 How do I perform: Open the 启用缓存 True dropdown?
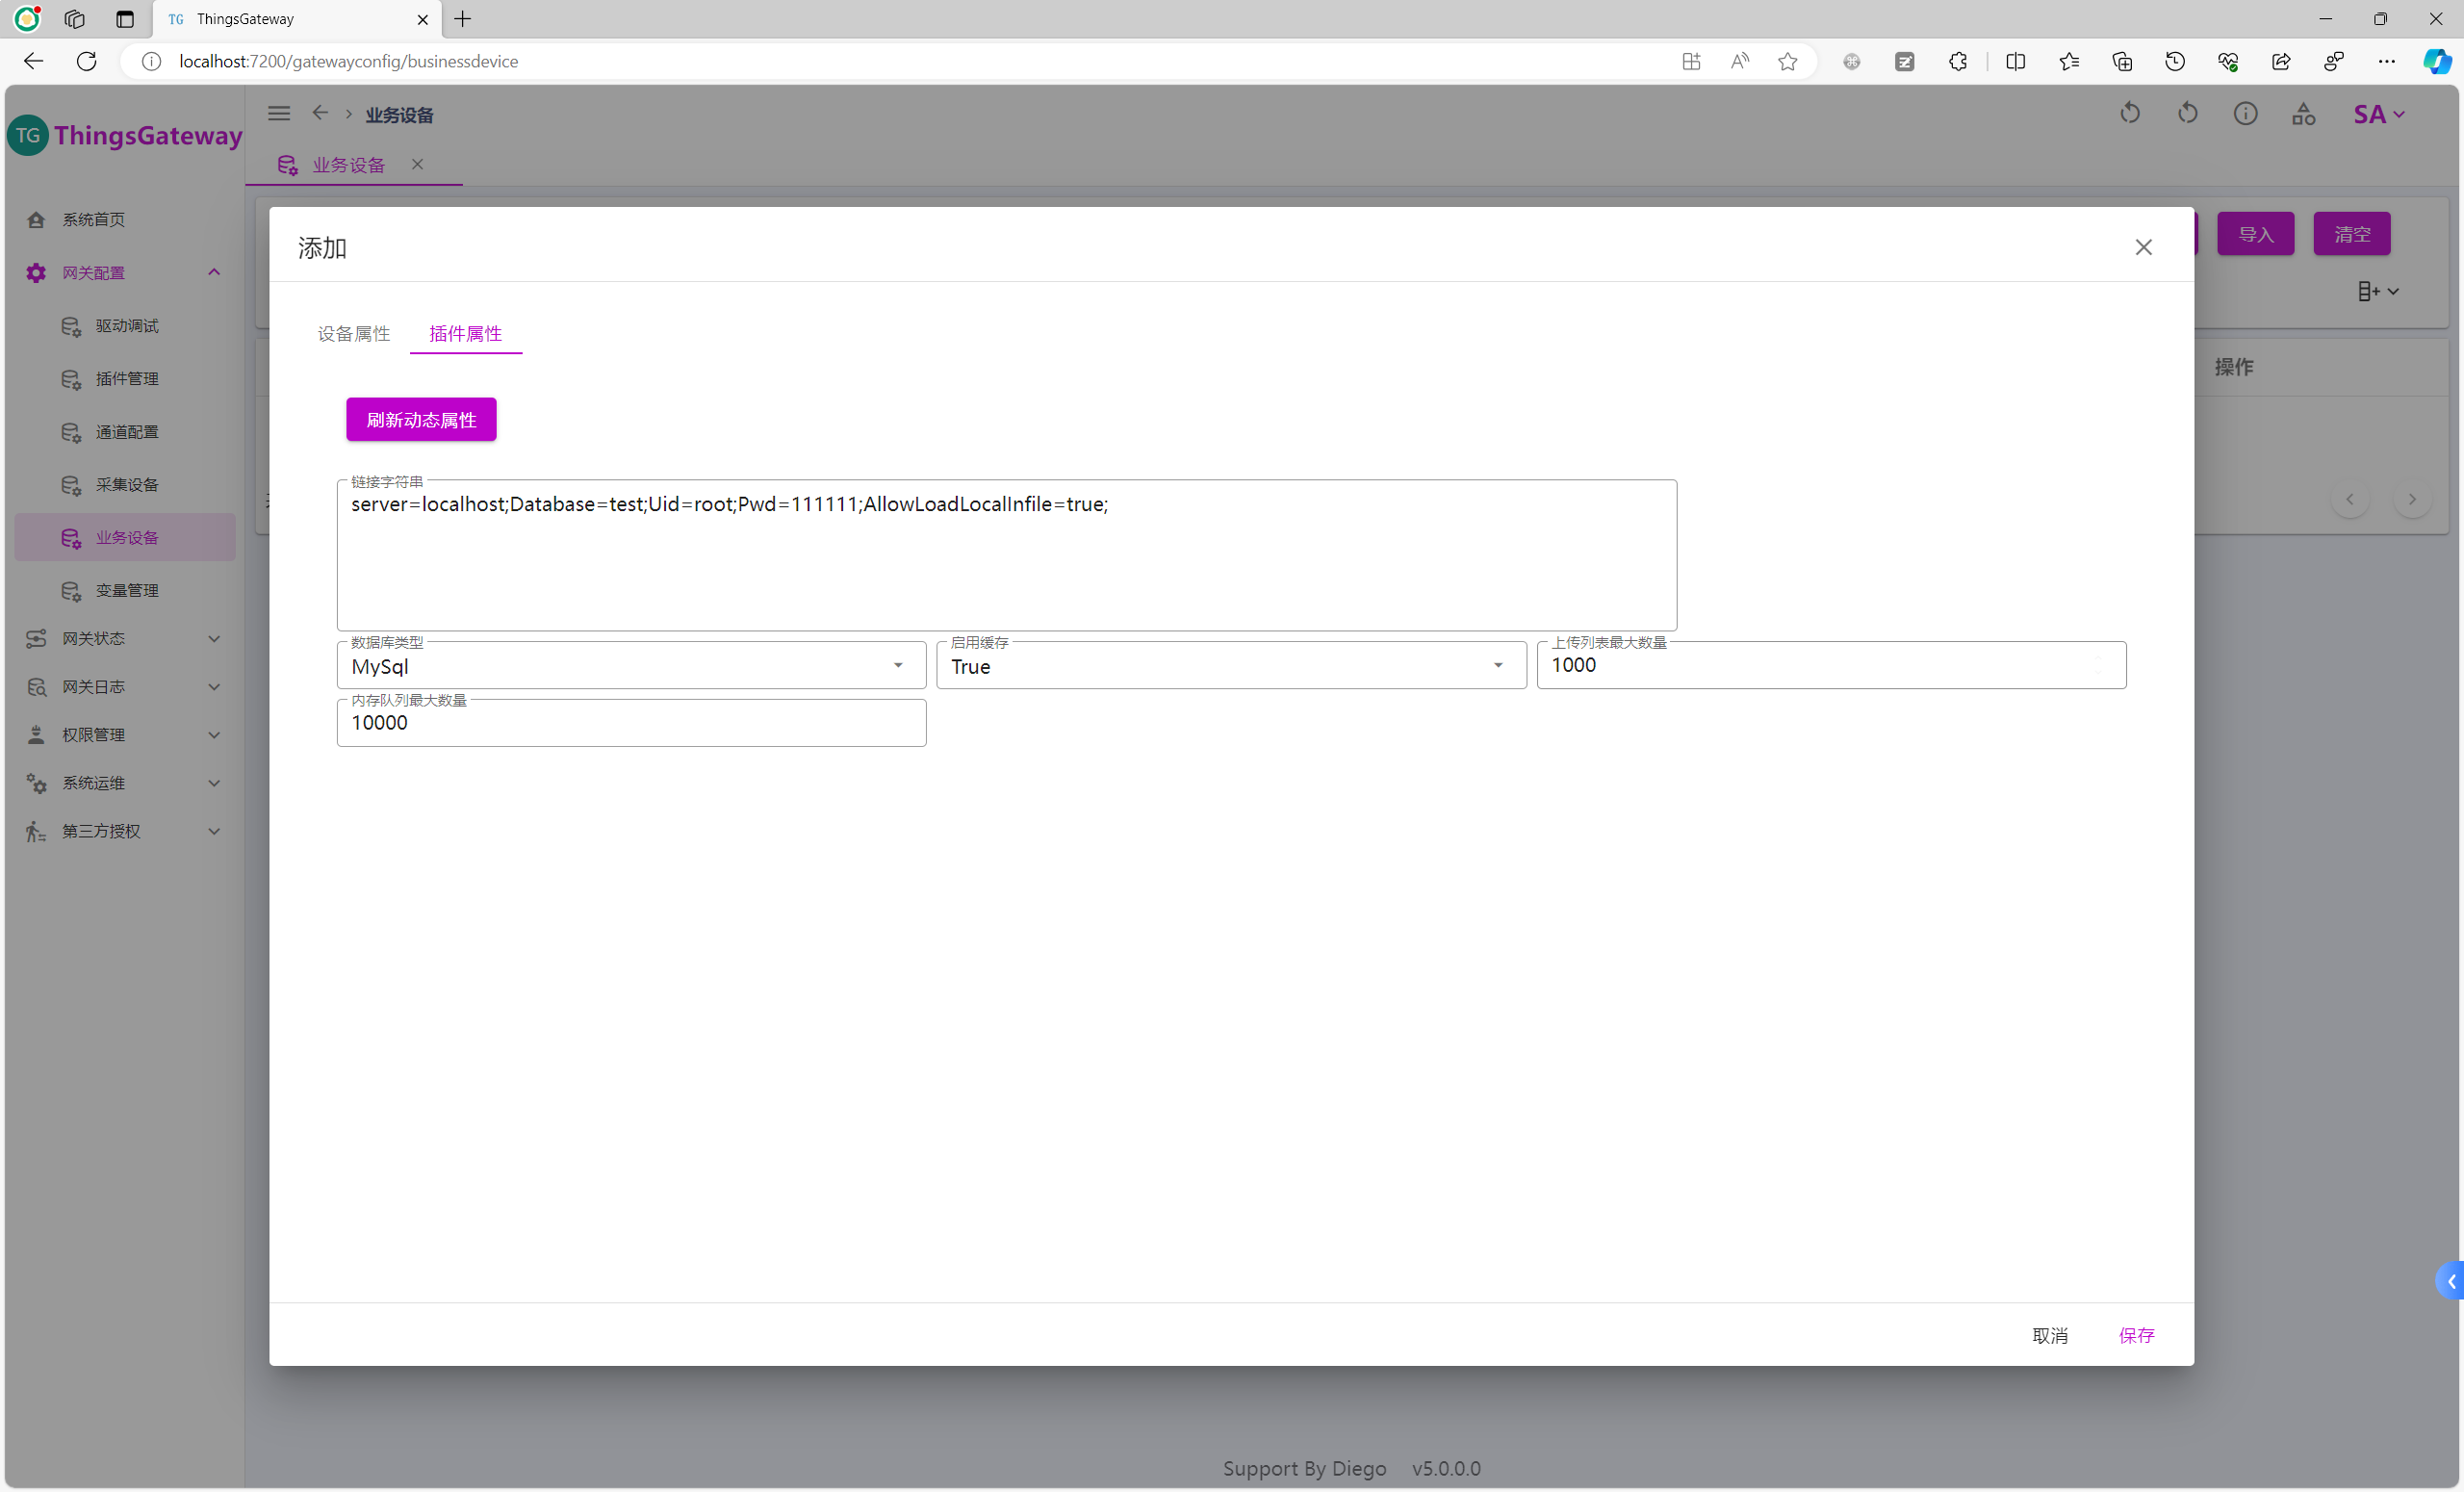1230,666
